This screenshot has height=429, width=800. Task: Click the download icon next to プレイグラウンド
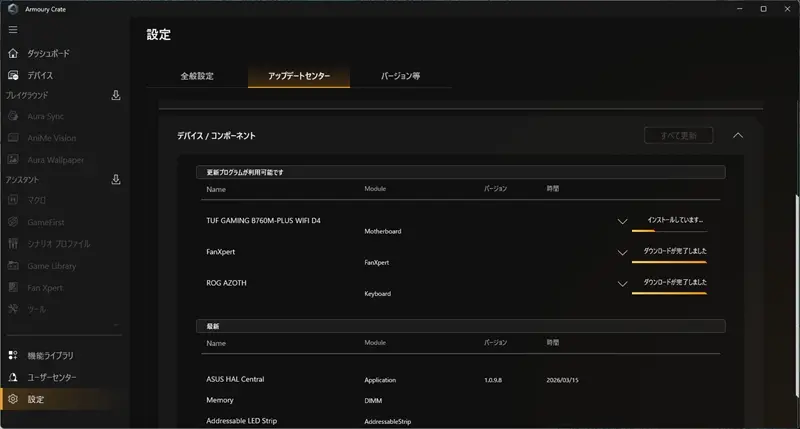click(x=116, y=96)
